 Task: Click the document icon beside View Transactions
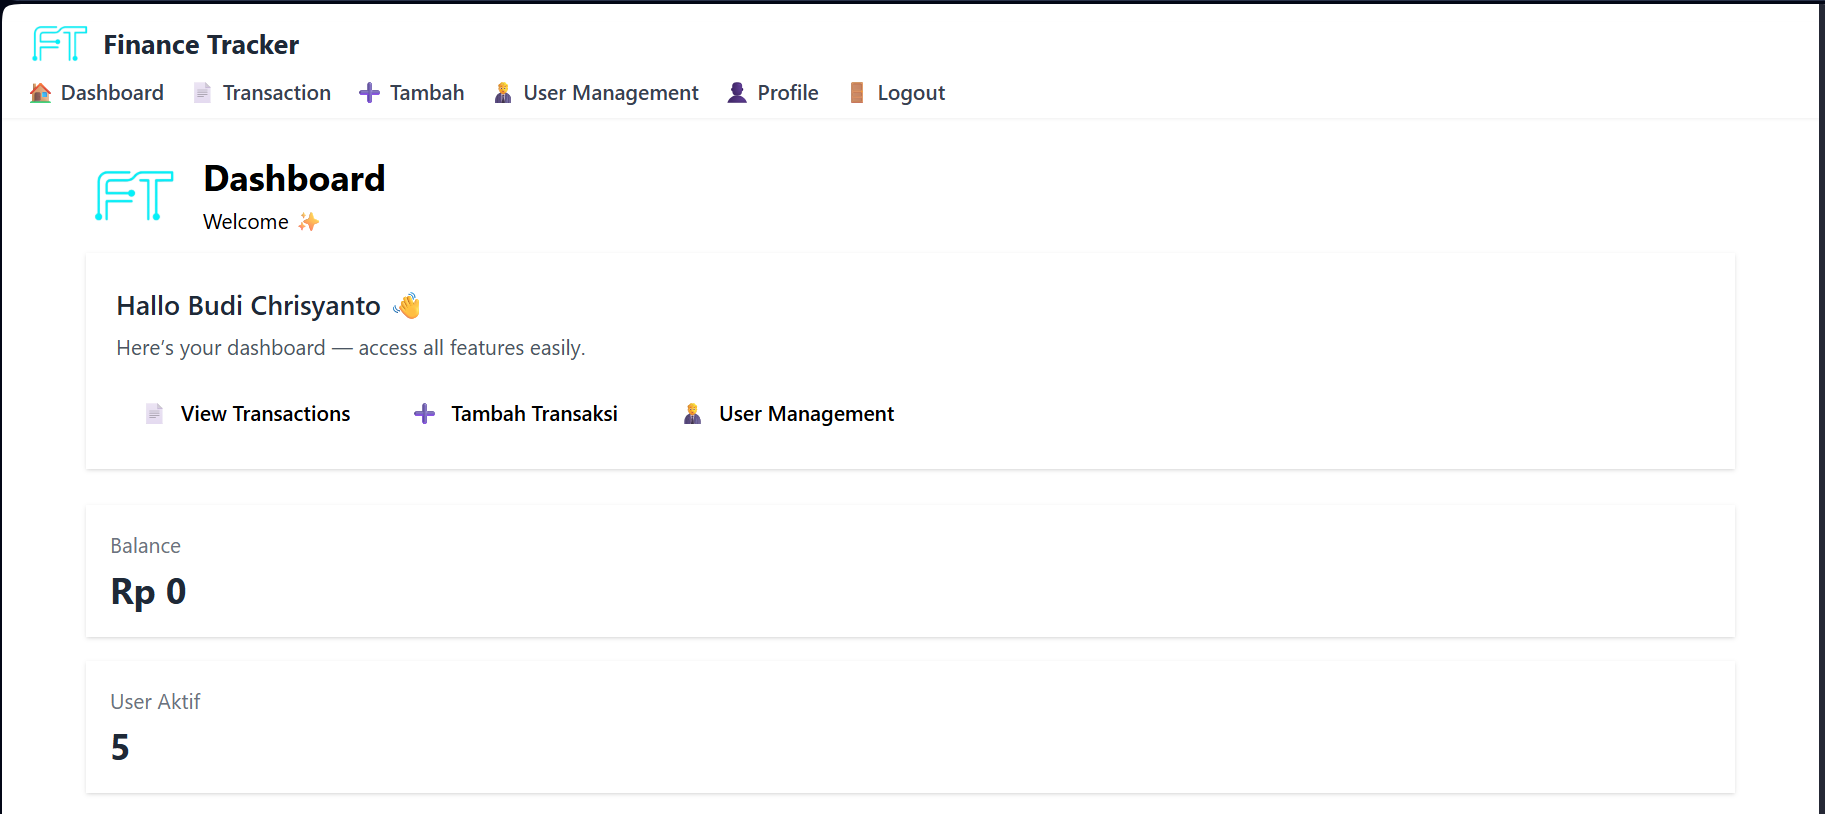pyautogui.click(x=154, y=414)
